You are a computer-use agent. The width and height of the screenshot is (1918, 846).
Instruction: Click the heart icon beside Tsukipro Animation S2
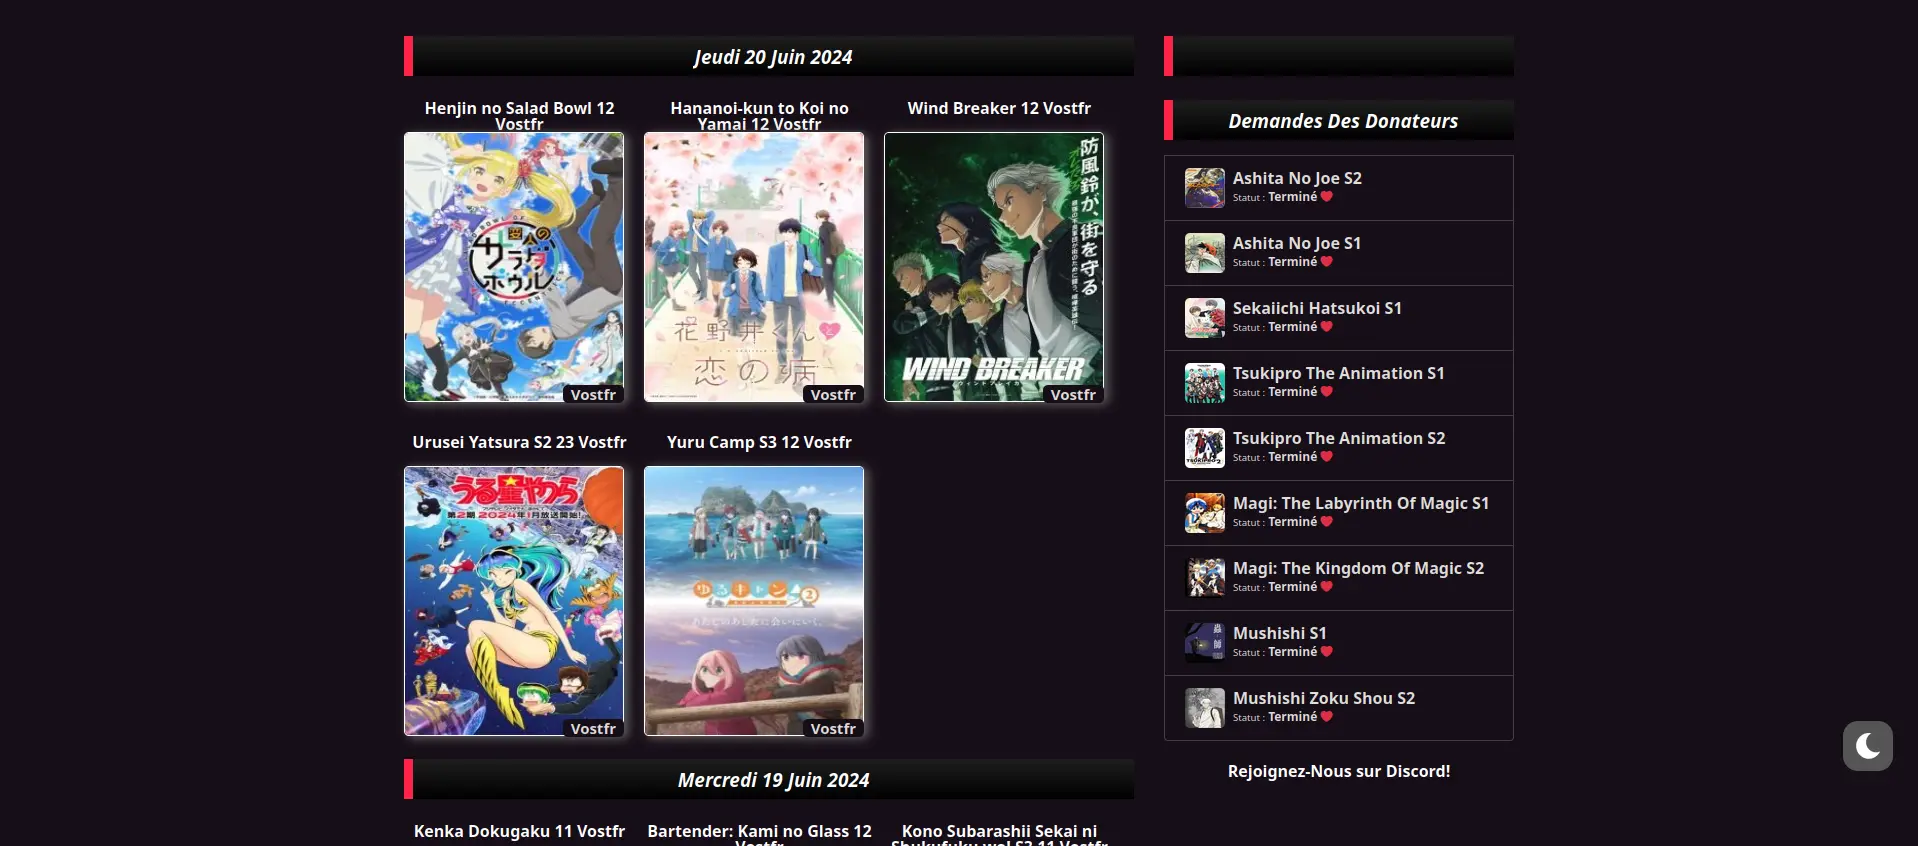click(1327, 457)
